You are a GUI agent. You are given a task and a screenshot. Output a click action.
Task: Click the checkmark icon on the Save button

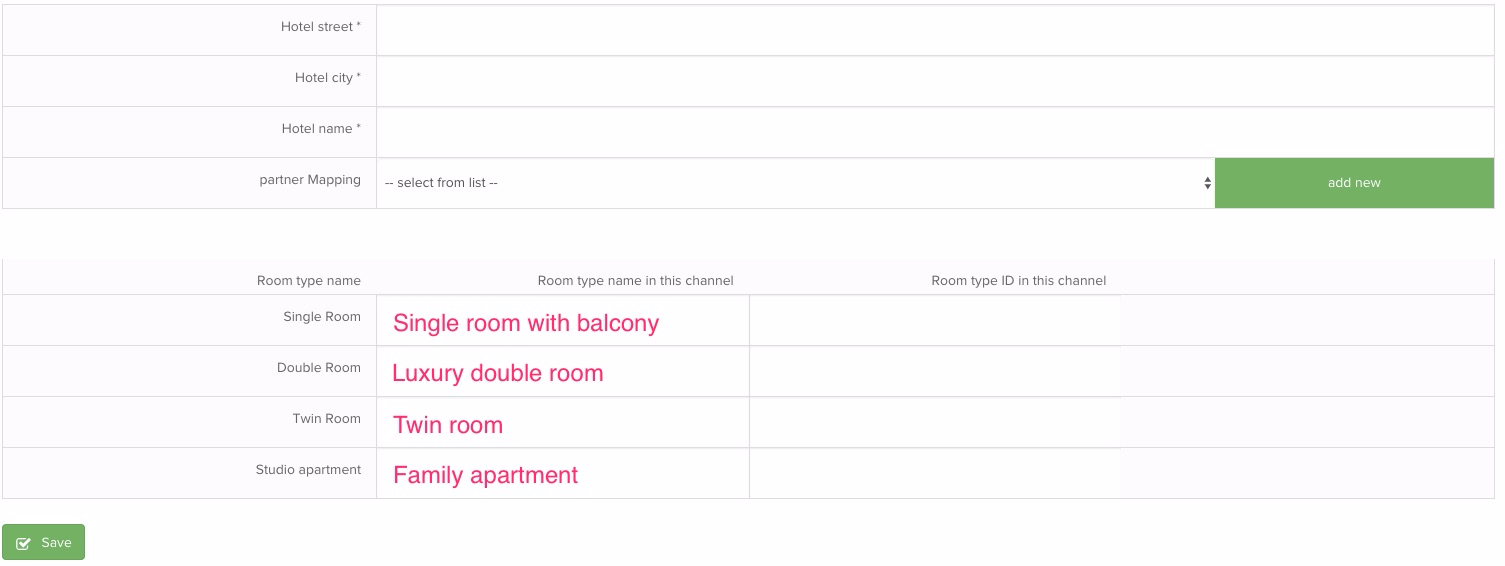coord(24,543)
